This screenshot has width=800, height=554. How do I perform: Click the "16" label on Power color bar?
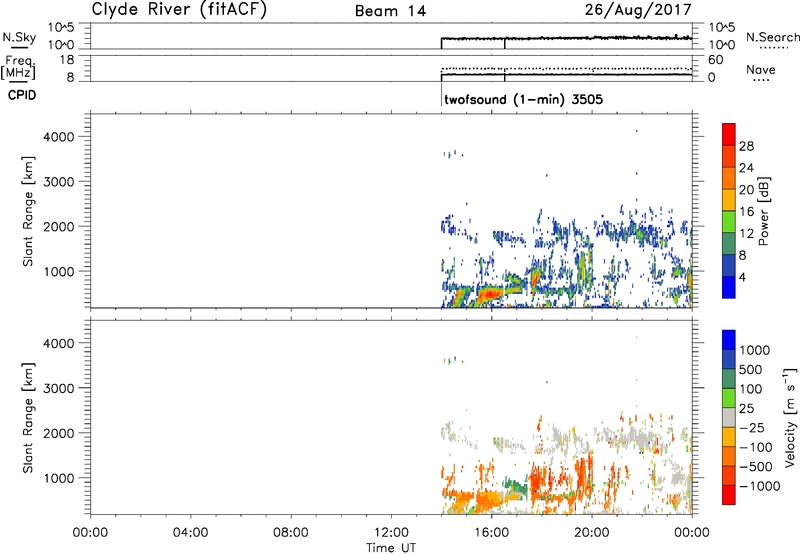[746, 212]
